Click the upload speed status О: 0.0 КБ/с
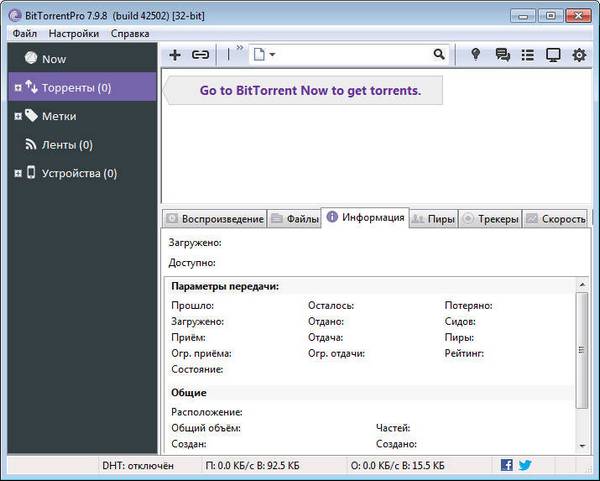Viewport: 600px width, 481px height. [398, 466]
